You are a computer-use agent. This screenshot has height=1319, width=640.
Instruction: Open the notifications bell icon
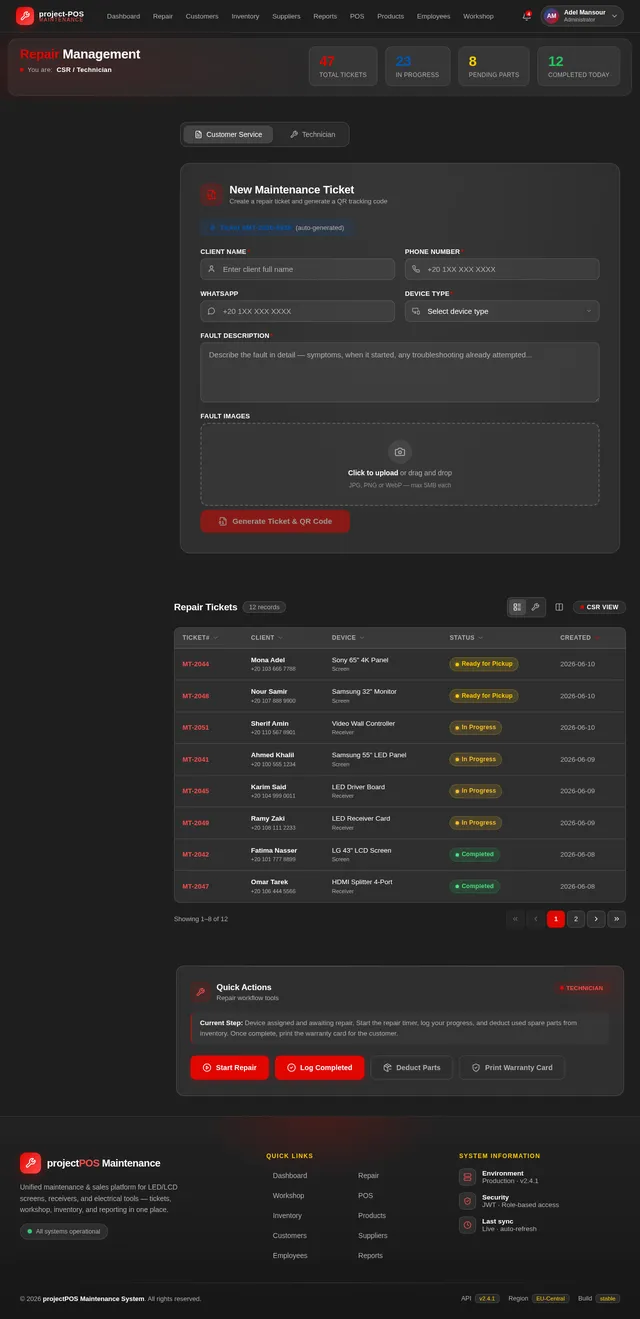(526, 16)
